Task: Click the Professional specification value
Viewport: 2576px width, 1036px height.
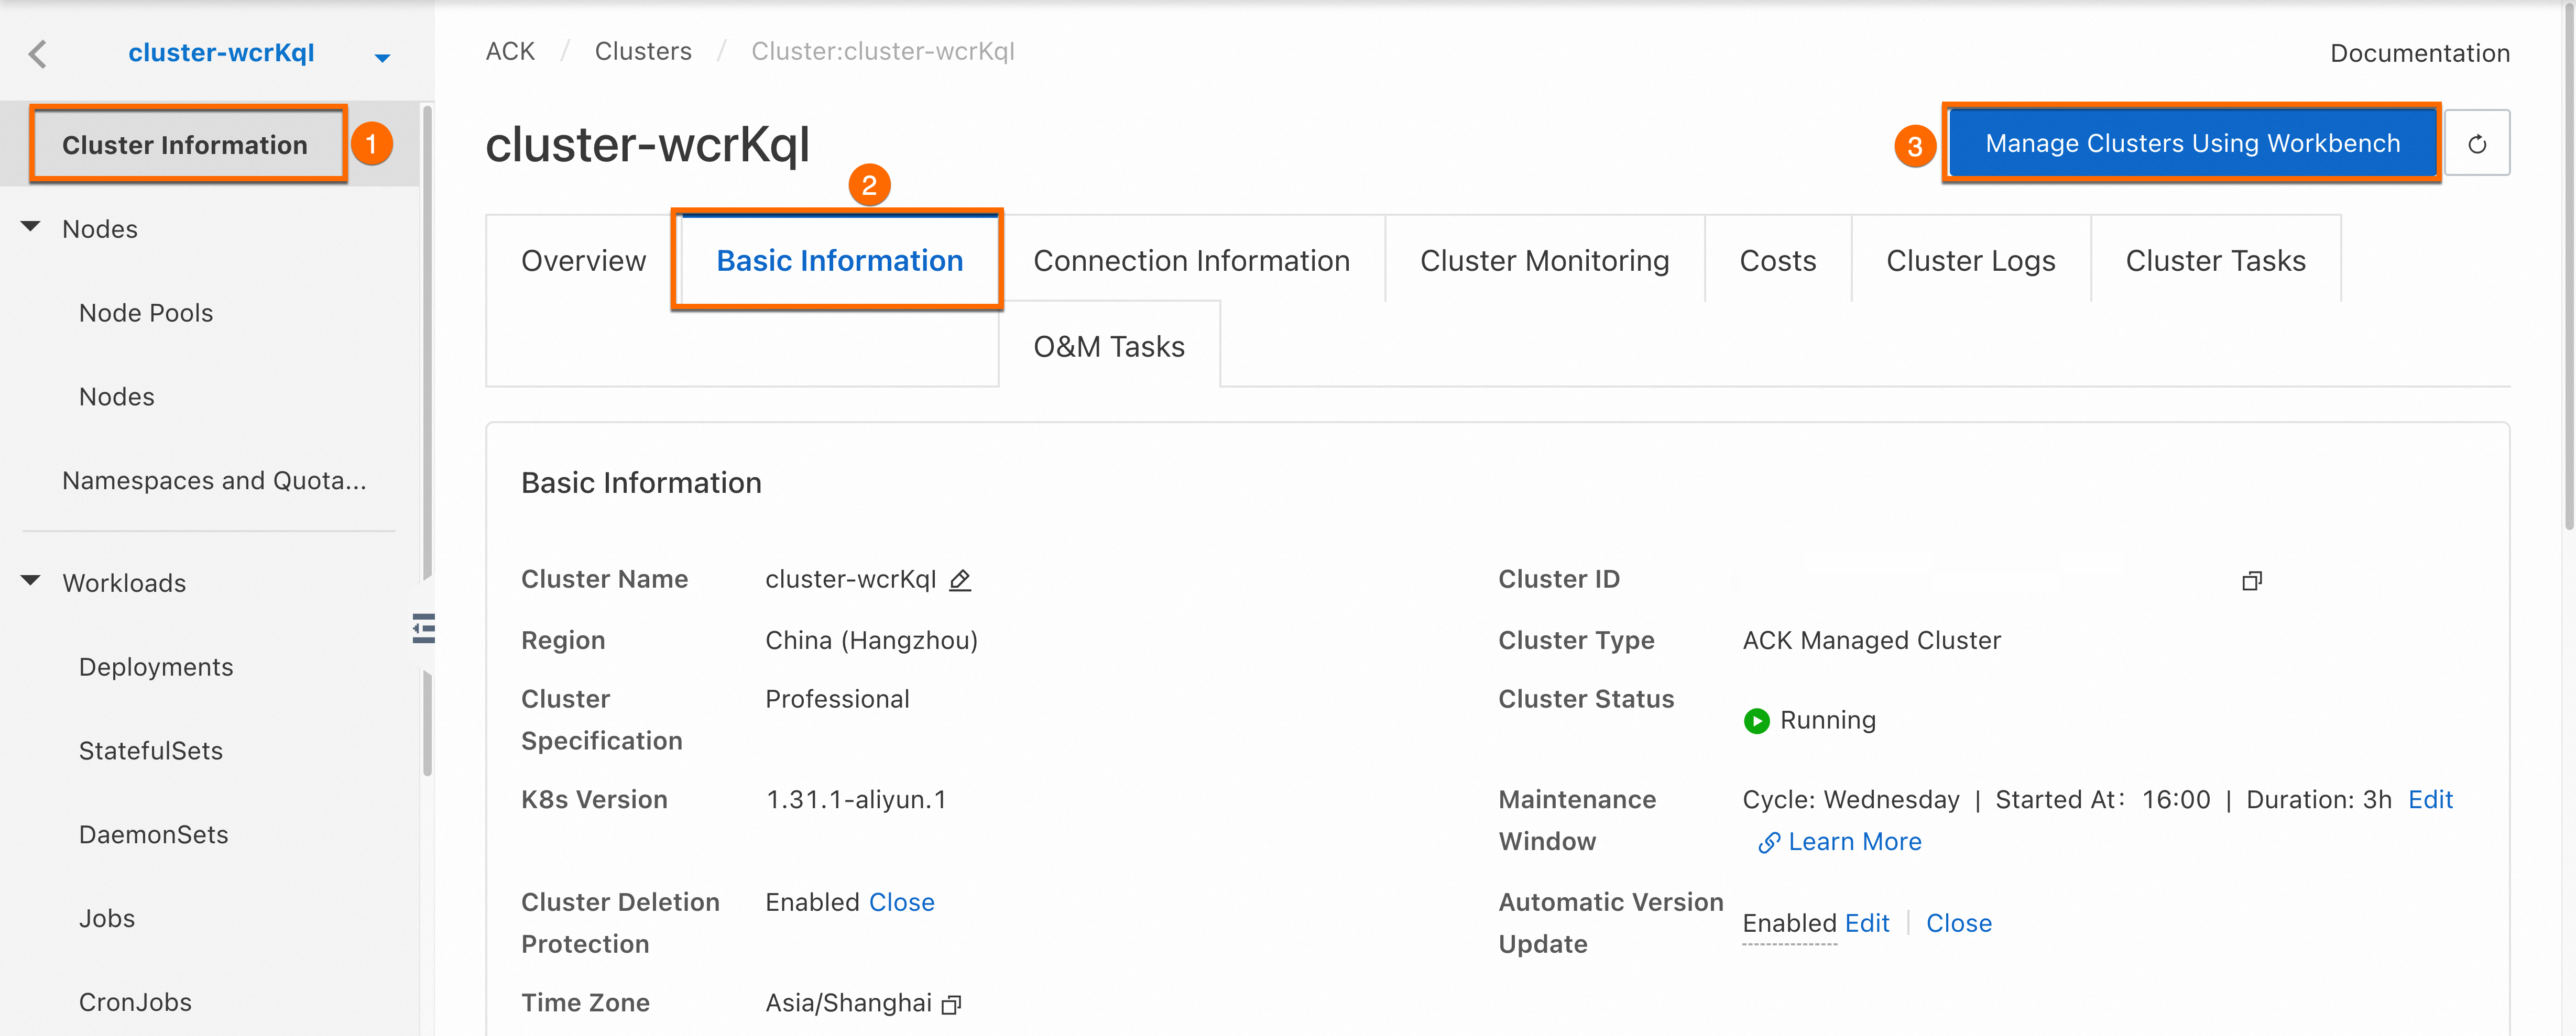Action: (838, 700)
